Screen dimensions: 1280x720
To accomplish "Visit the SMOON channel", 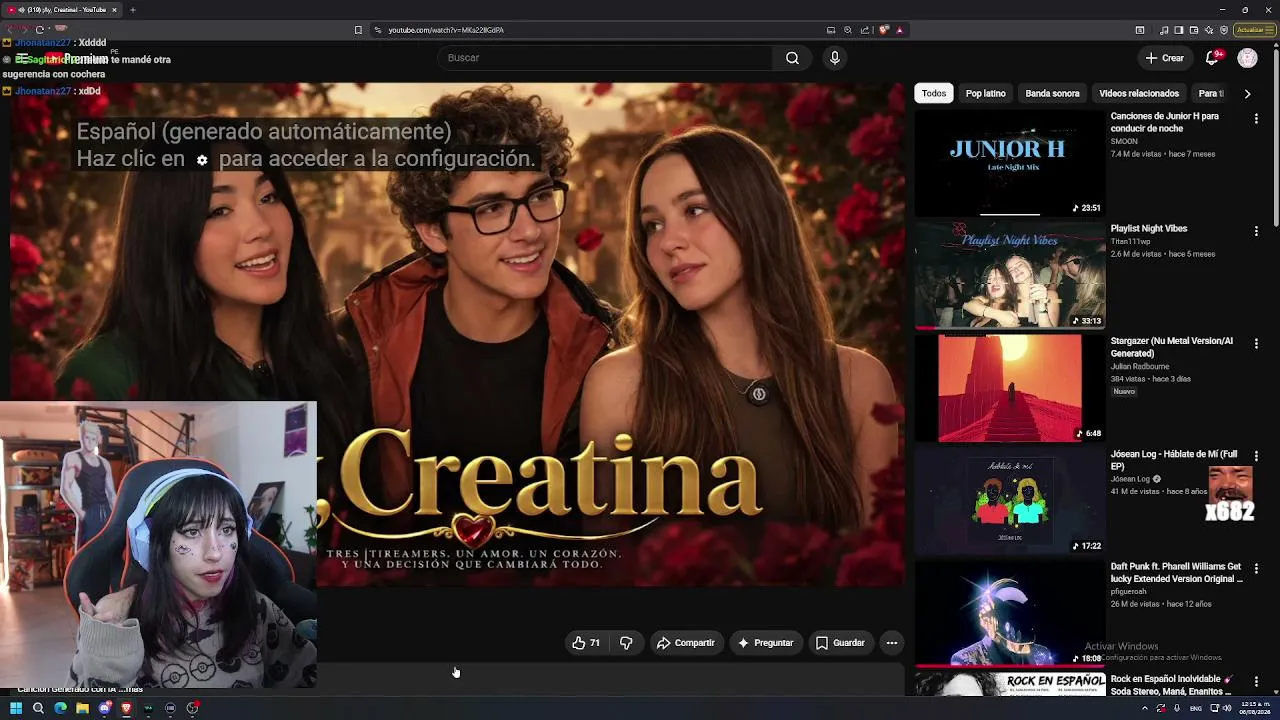I will click(1124, 142).
